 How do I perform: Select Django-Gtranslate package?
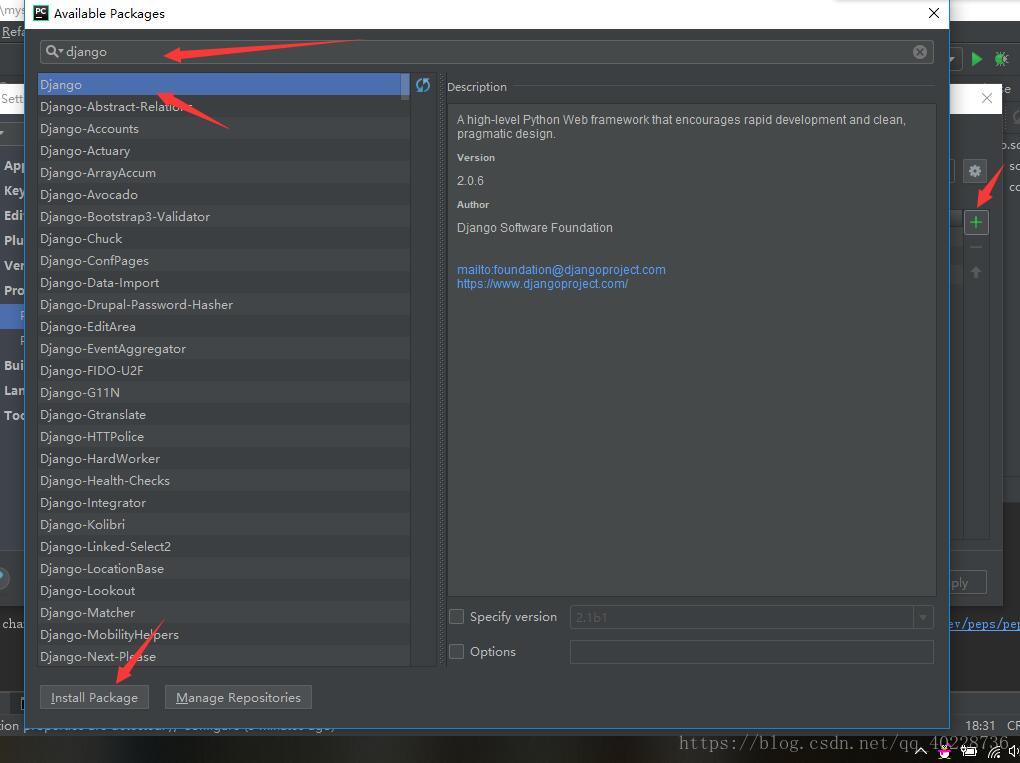click(x=224, y=414)
